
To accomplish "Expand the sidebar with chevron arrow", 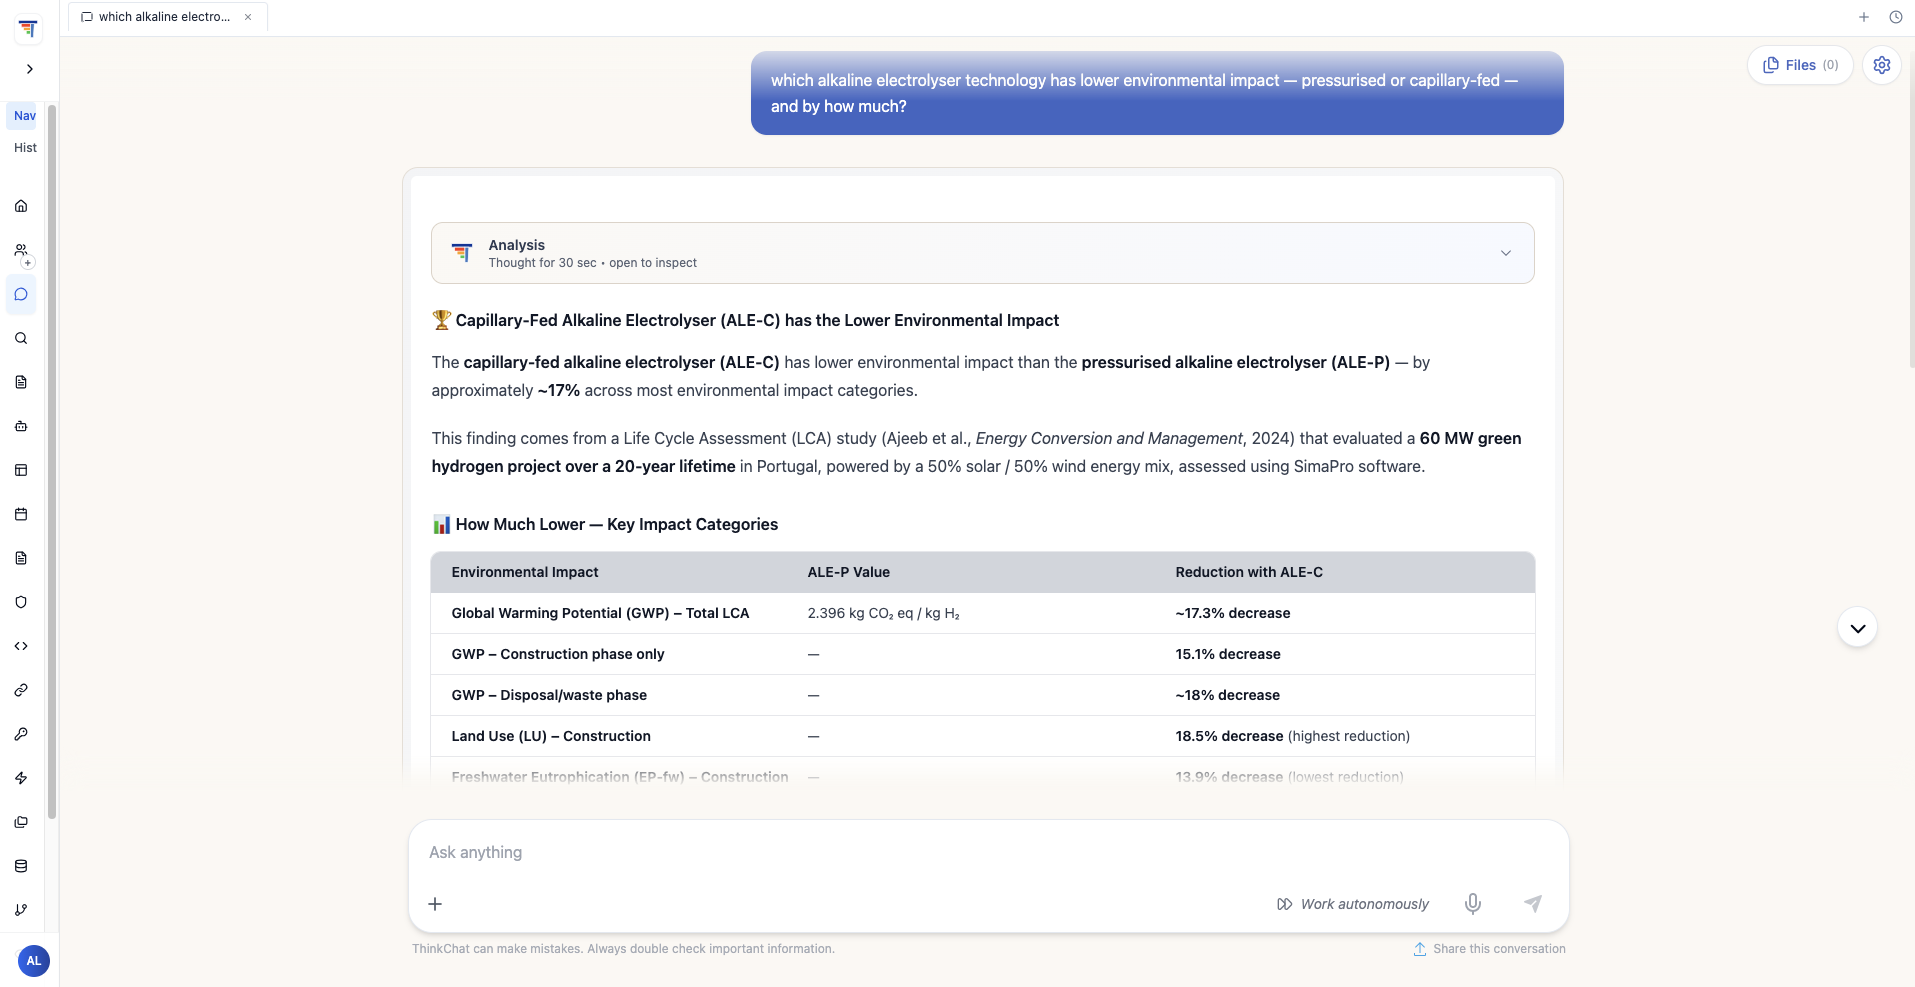I will [x=30, y=69].
